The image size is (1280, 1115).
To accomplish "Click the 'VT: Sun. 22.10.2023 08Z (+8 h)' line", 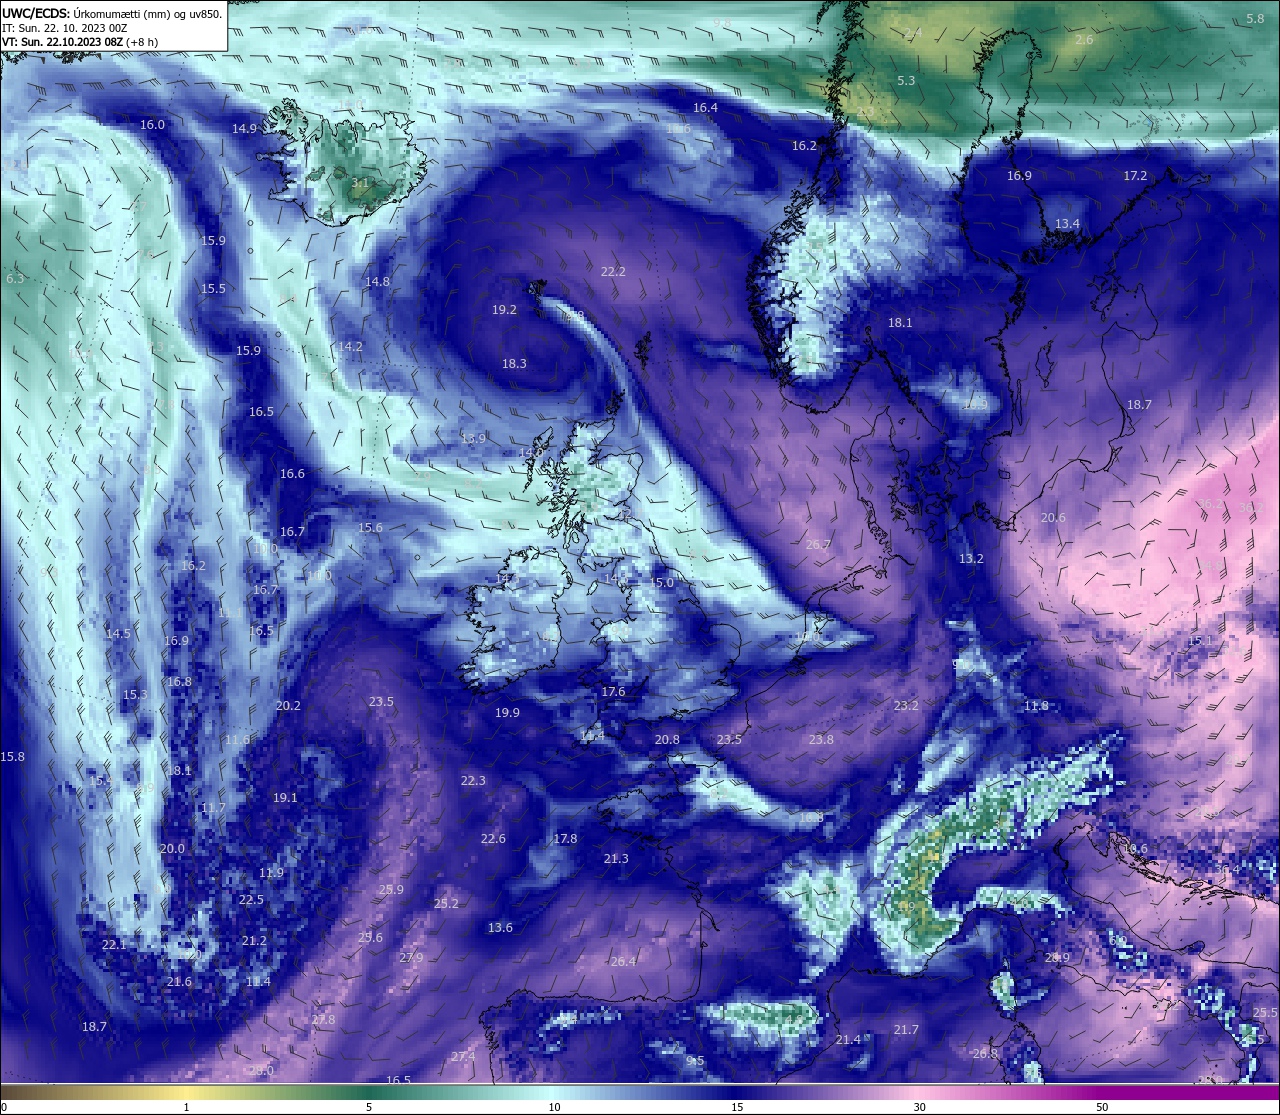I will click(82, 42).
